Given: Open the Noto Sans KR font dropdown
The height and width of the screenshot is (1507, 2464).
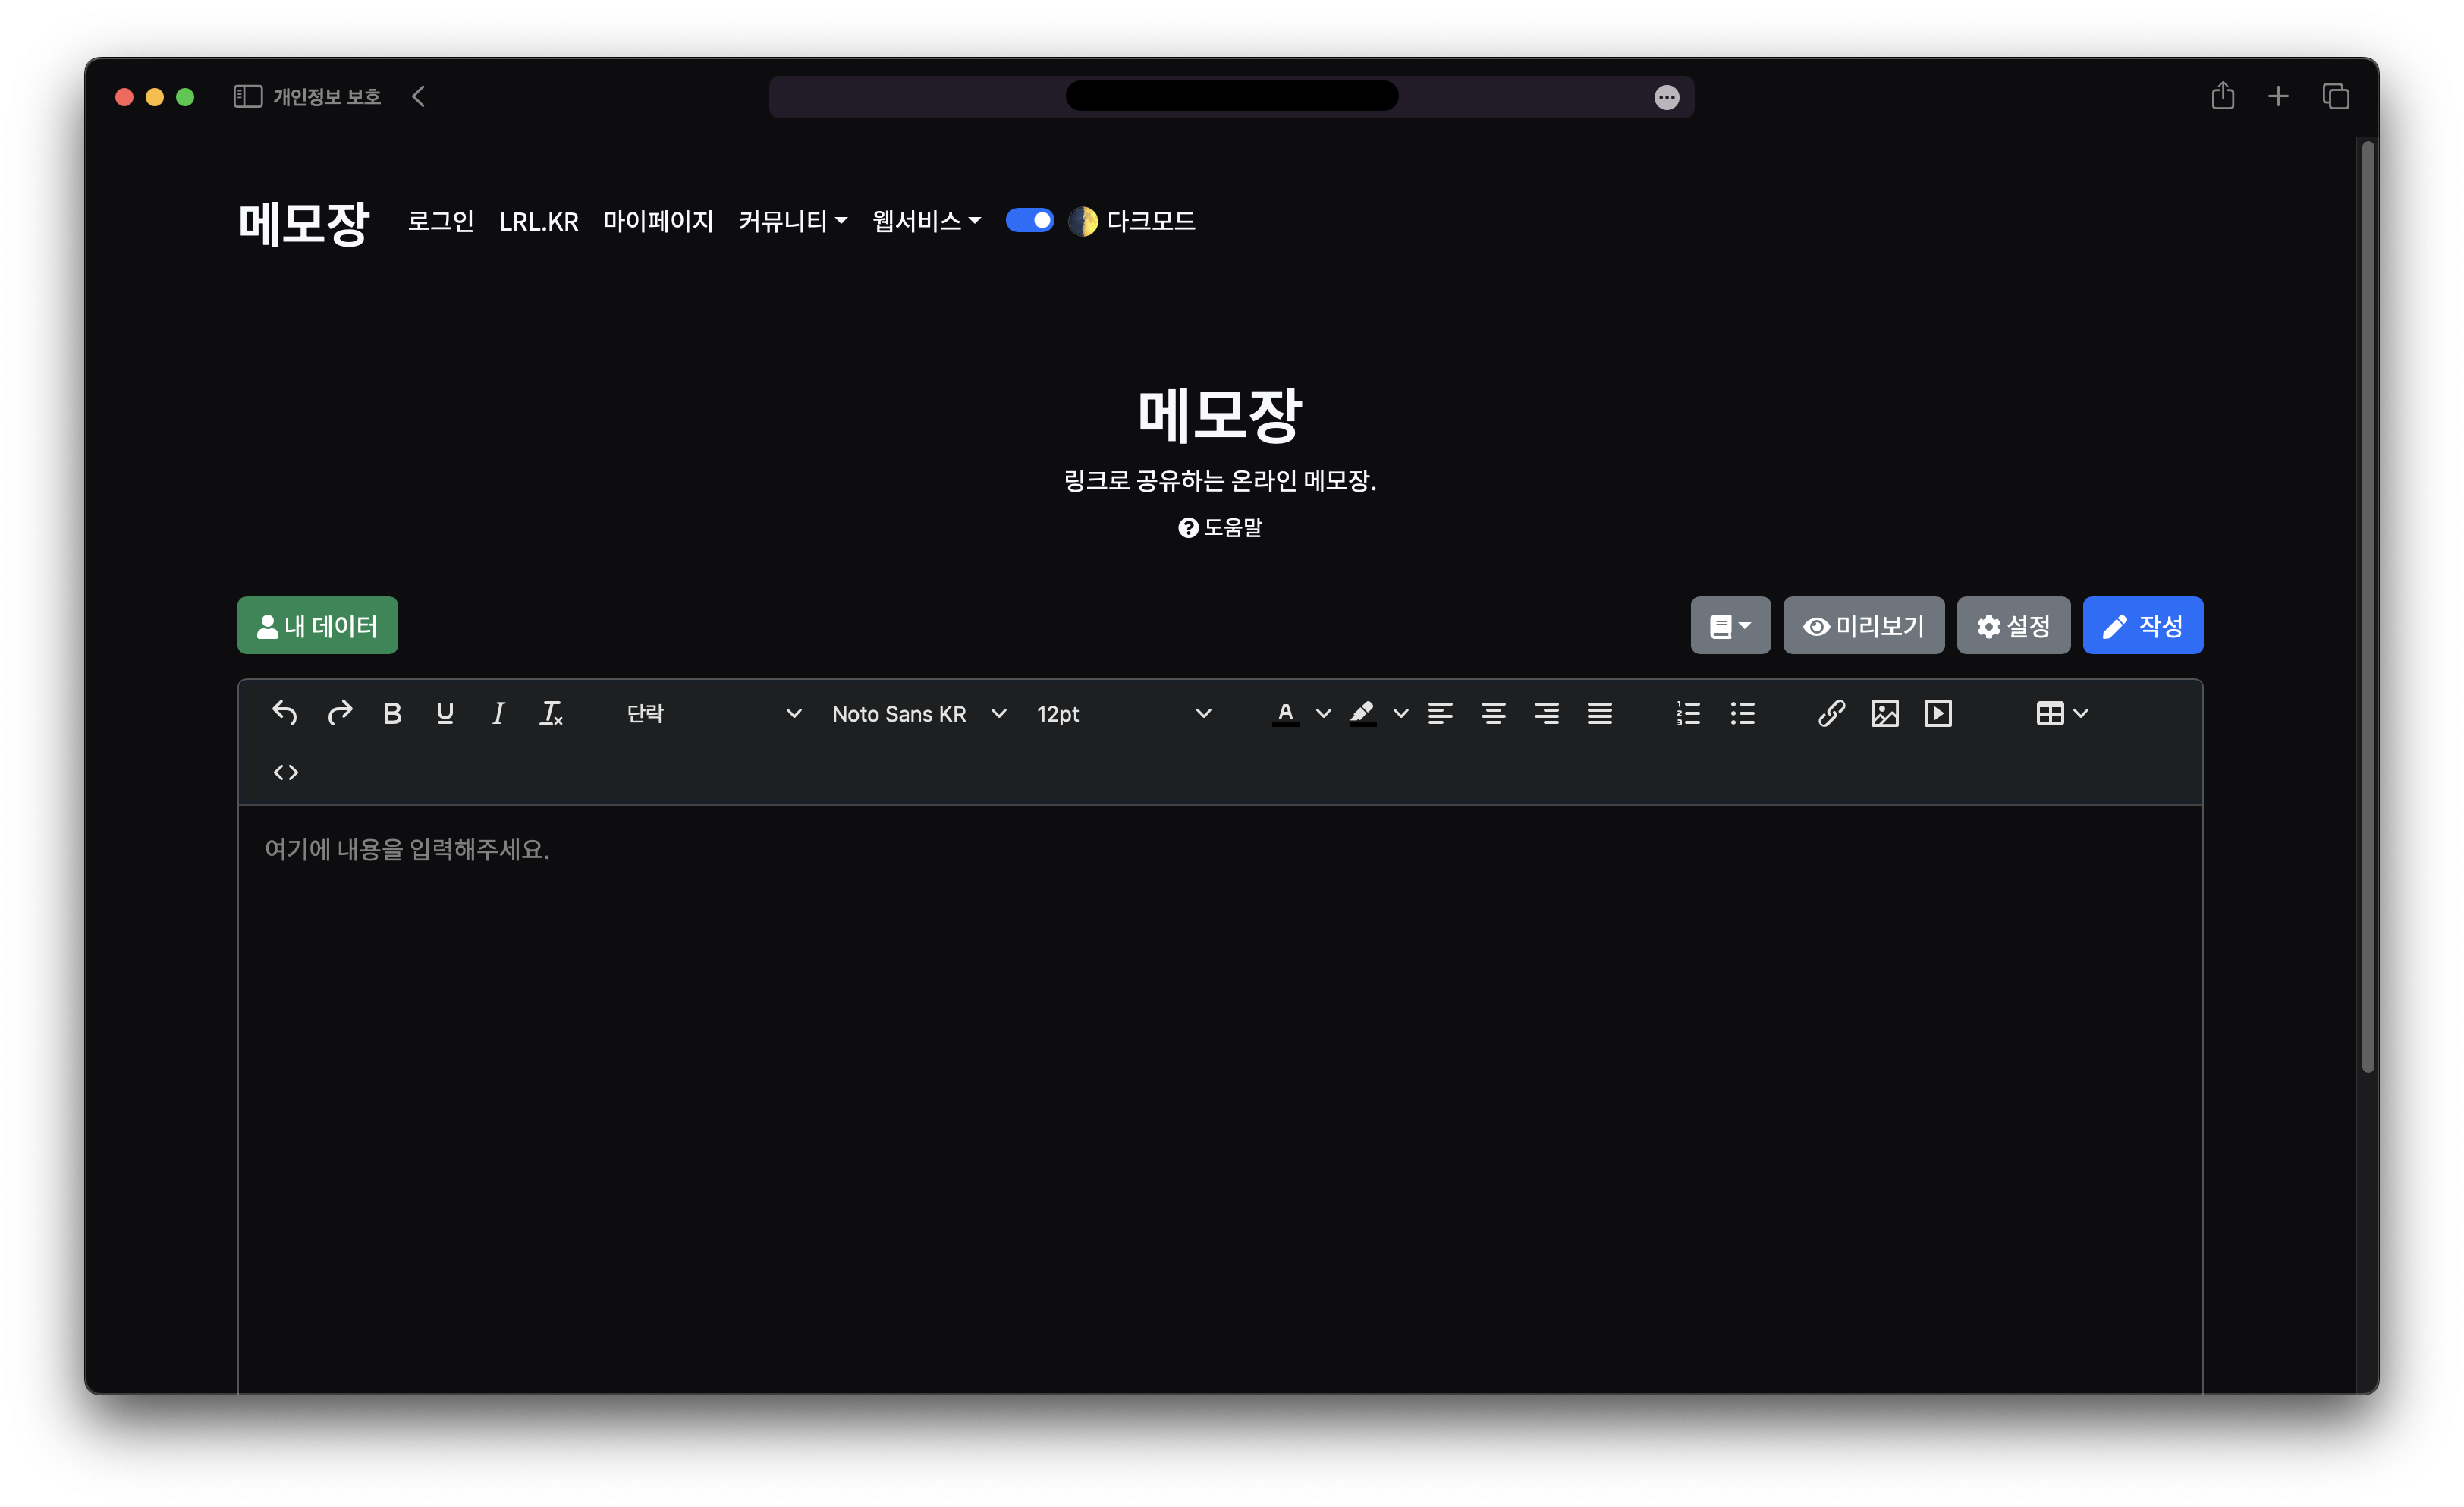Looking at the screenshot, I should click(917, 713).
